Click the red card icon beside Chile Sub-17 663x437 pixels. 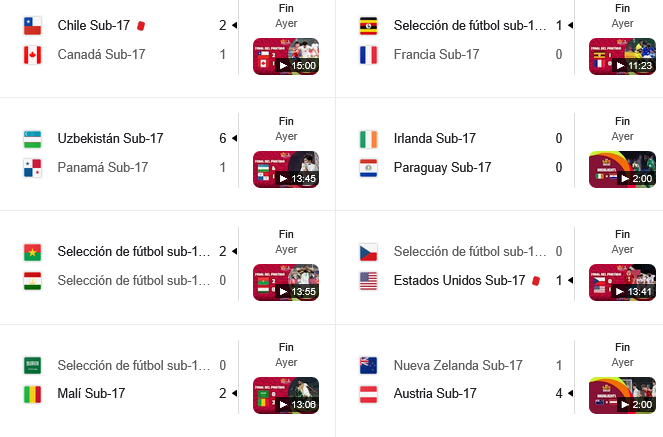click(x=141, y=25)
